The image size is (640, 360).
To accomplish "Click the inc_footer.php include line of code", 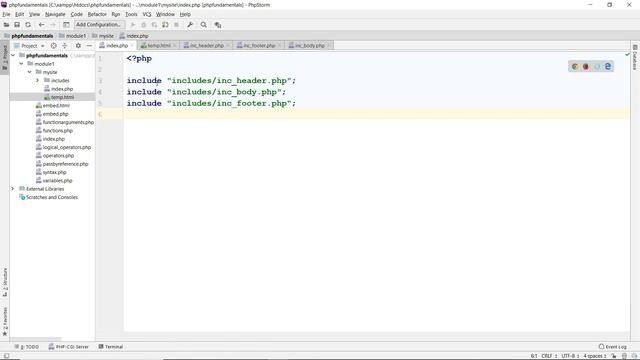I will (x=211, y=103).
